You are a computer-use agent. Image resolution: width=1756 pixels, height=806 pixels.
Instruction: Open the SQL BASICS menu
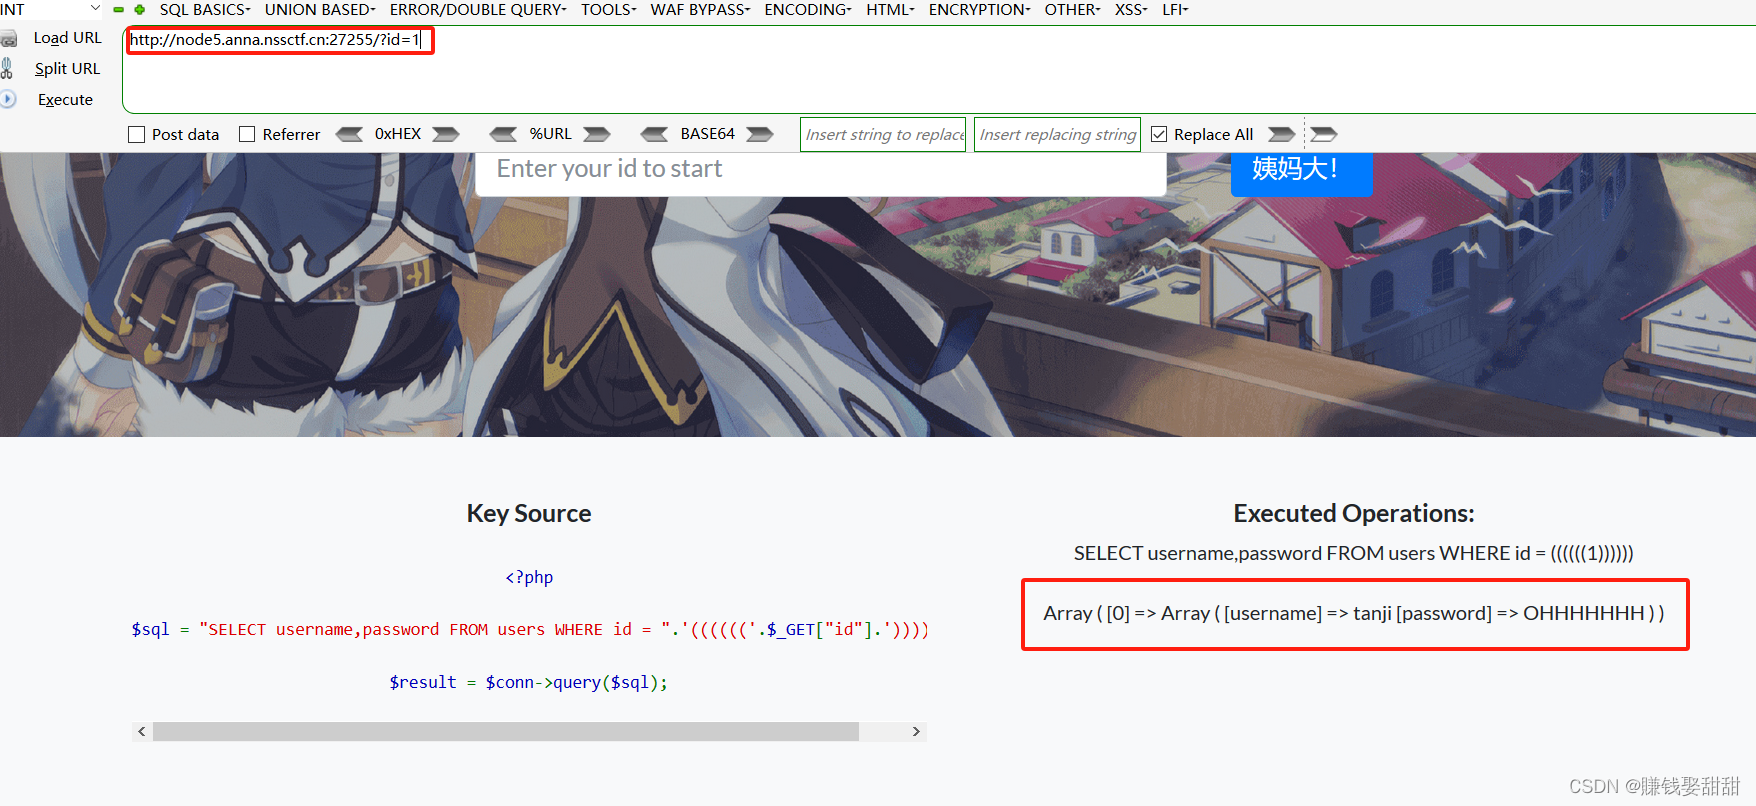point(205,10)
